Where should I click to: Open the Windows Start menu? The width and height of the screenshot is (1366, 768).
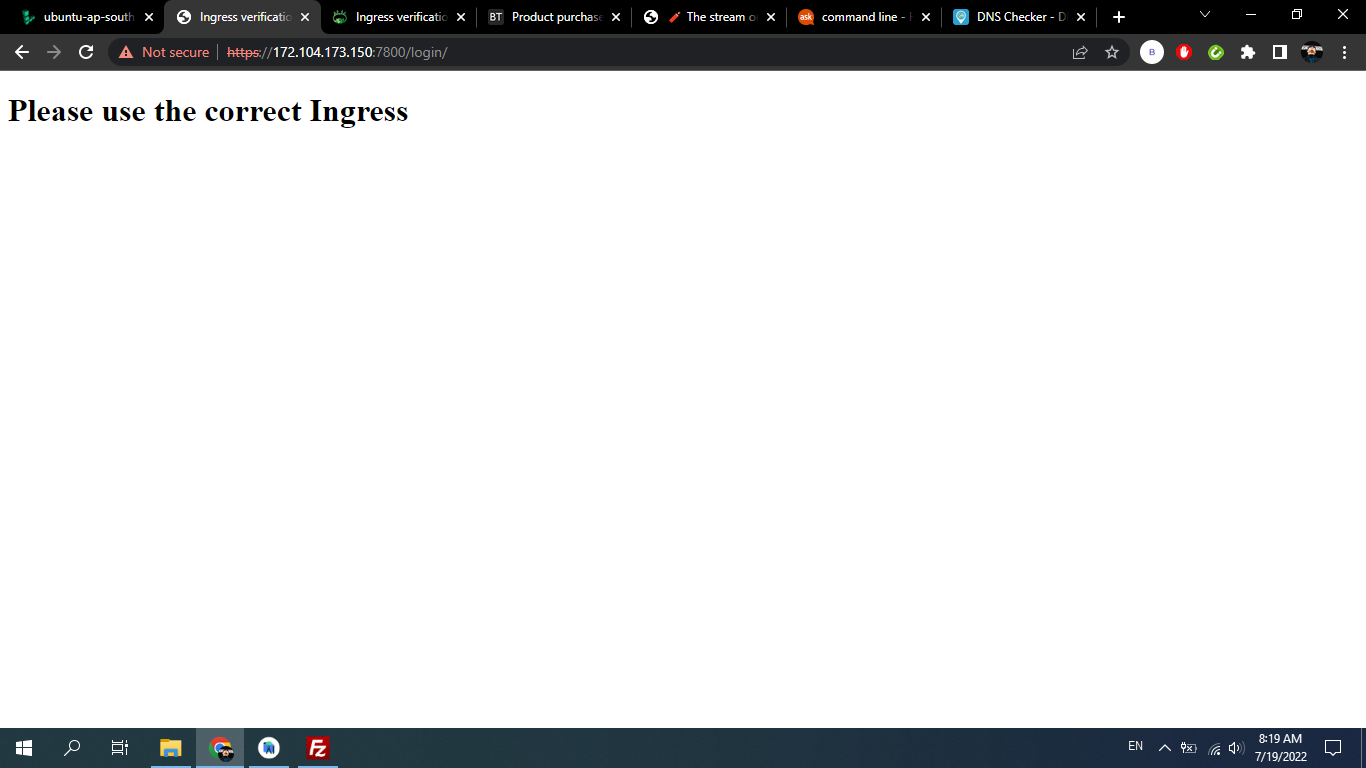(24, 748)
